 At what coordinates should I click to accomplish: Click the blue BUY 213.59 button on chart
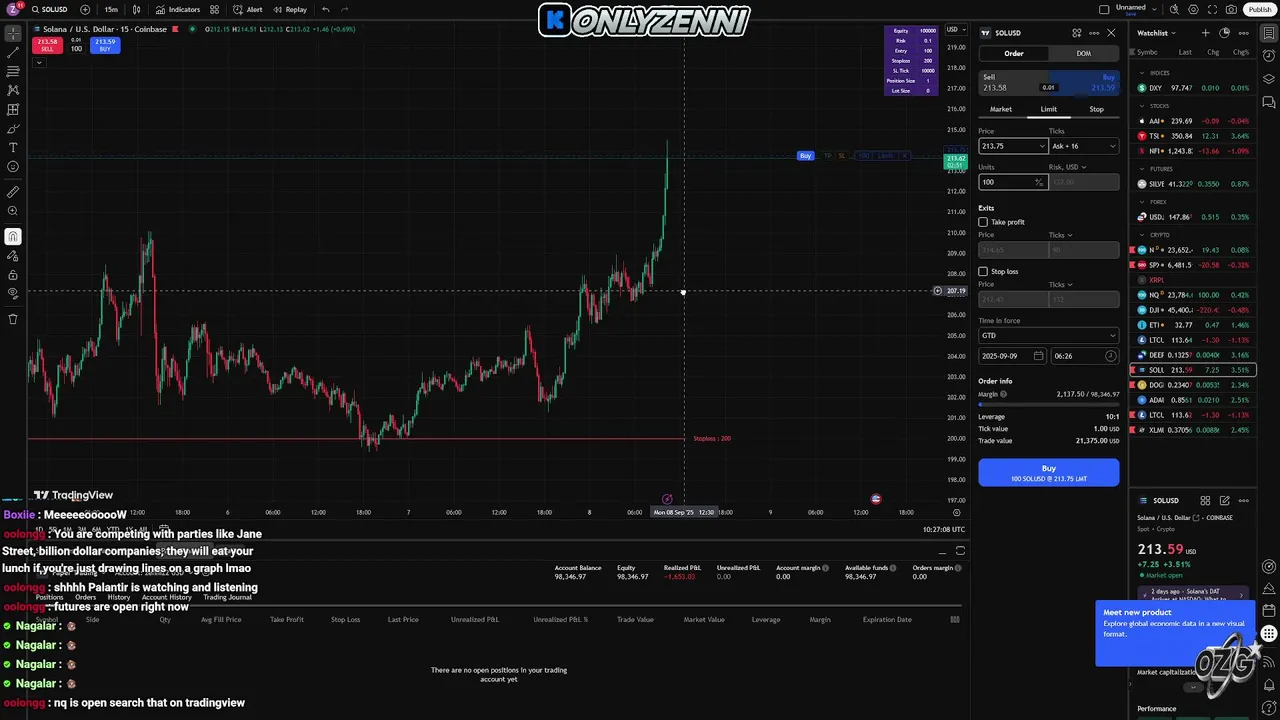click(105, 45)
